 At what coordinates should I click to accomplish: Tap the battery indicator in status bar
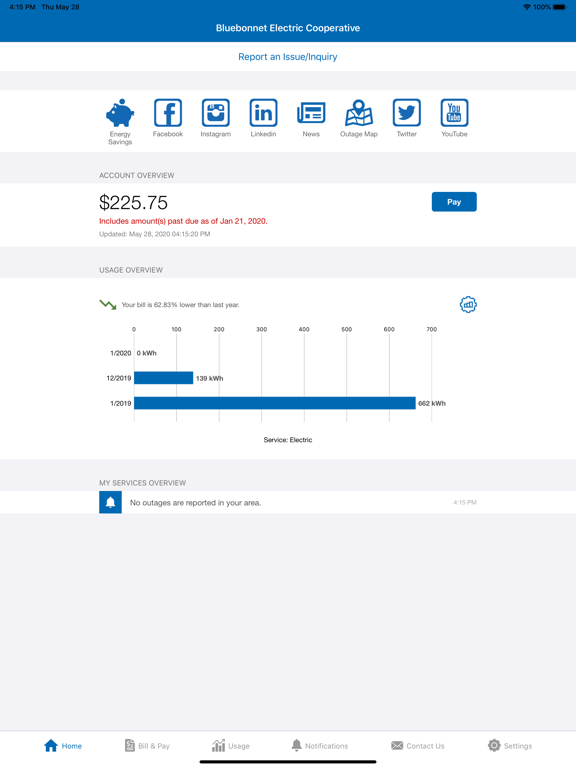pos(560,7)
